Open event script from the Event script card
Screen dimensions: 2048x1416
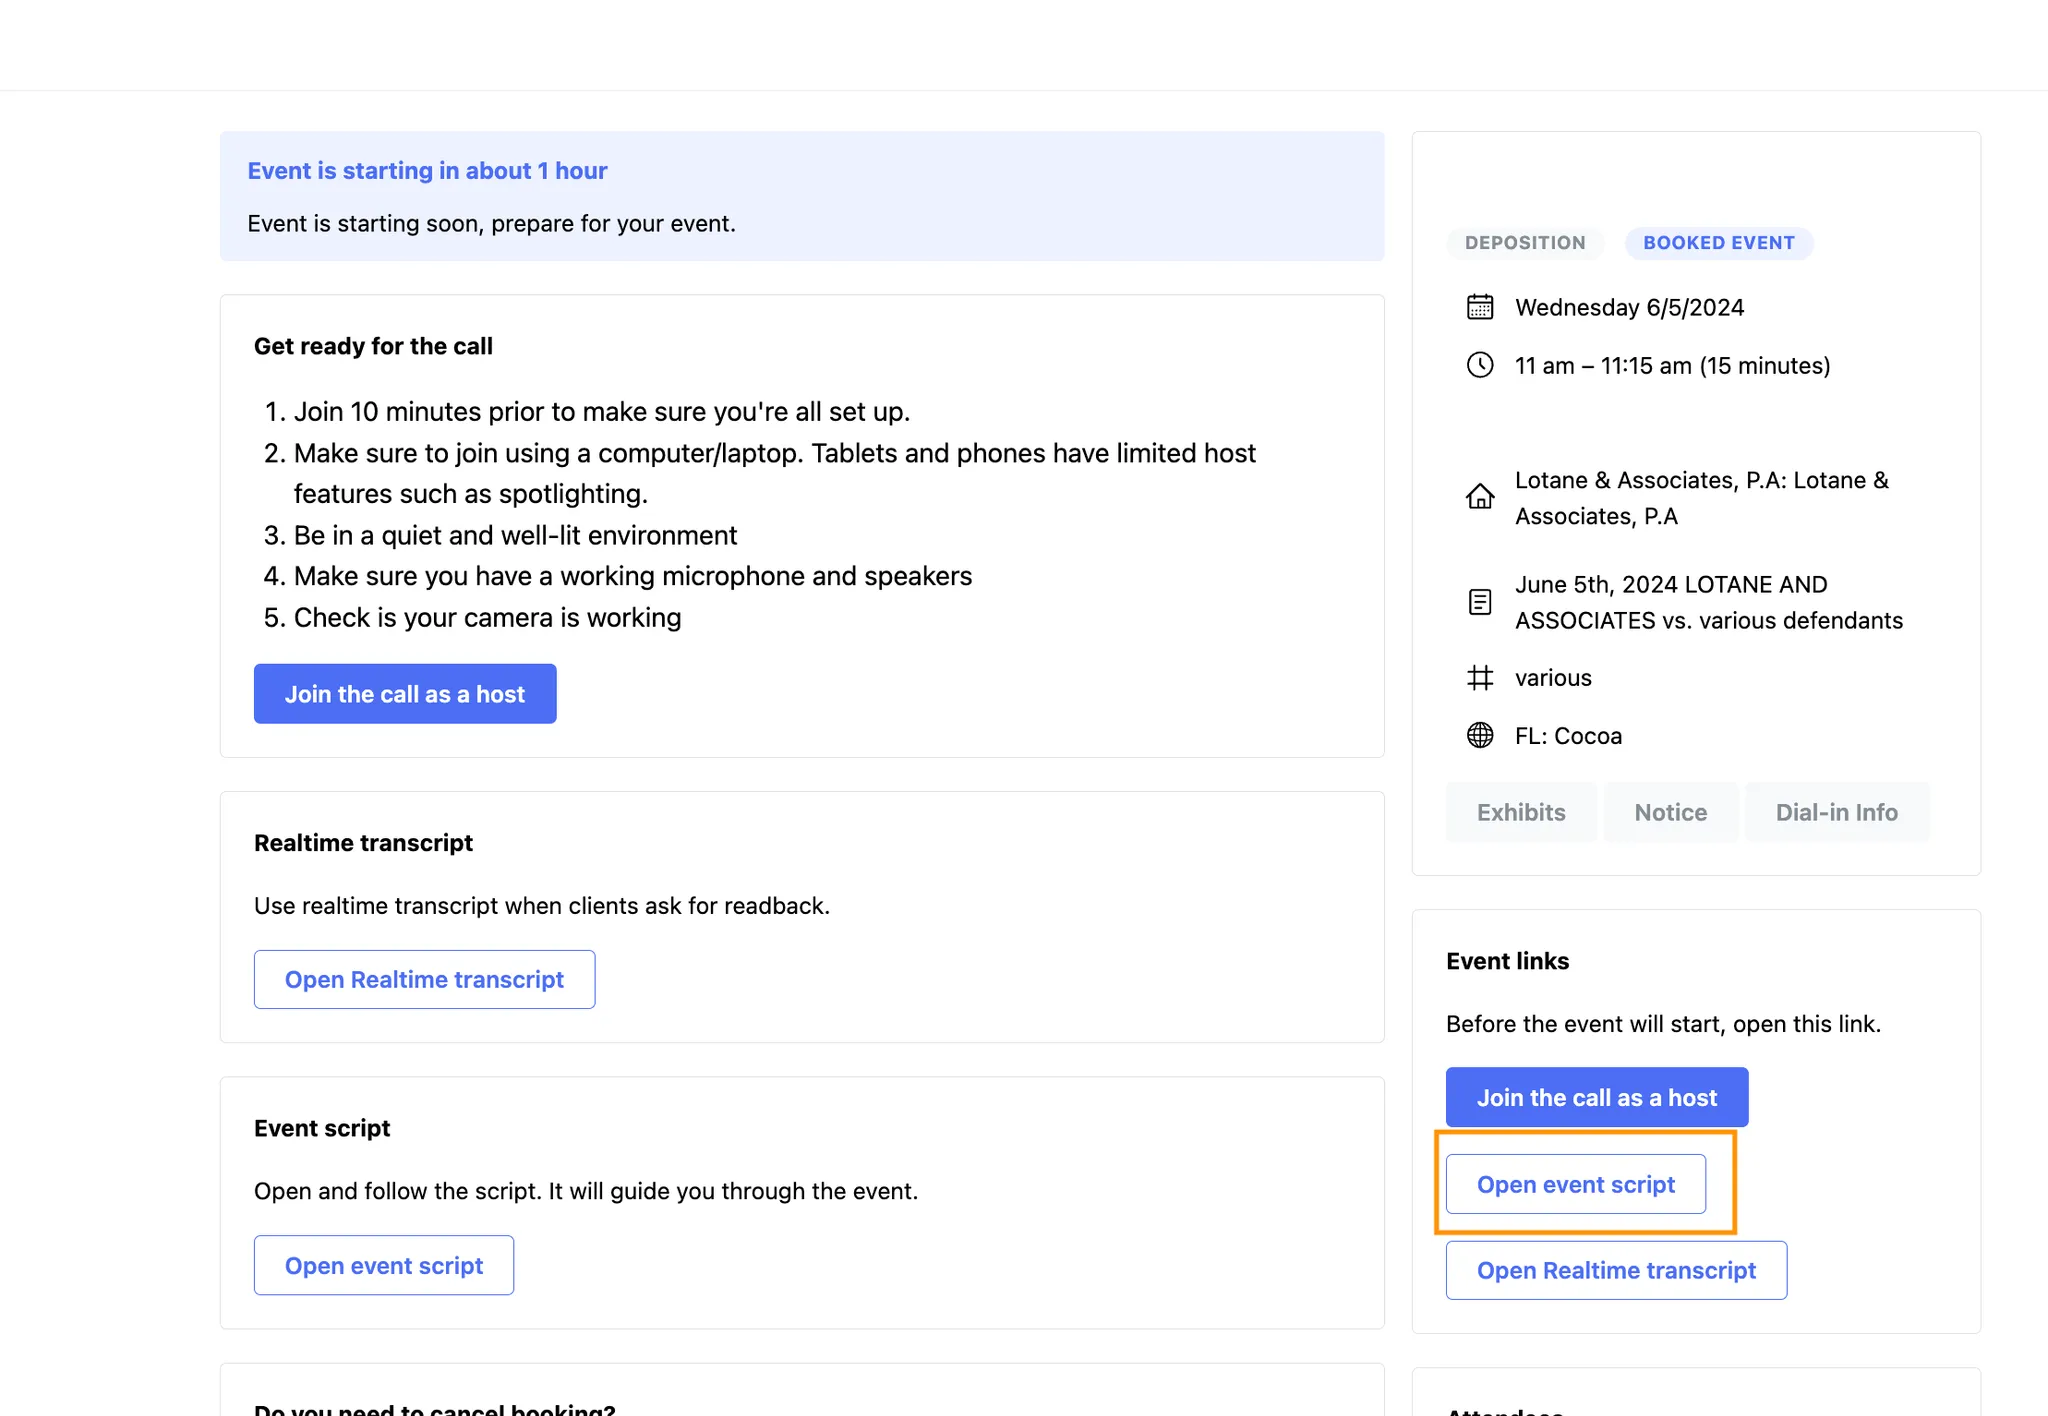(x=384, y=1265)
